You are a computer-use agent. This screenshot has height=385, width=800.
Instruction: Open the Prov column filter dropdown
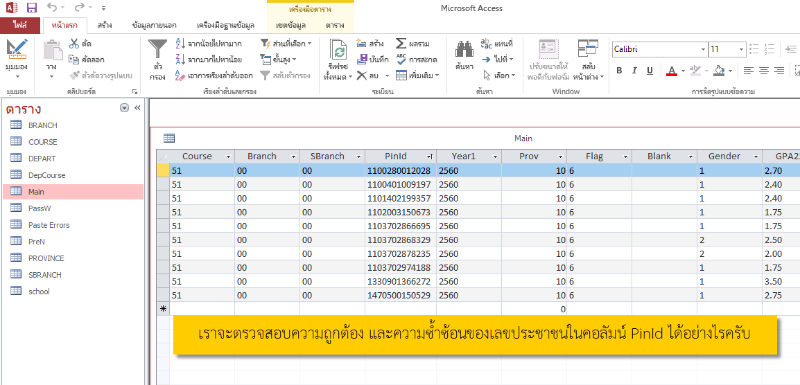pyautogui.click(x=560, y=157)
